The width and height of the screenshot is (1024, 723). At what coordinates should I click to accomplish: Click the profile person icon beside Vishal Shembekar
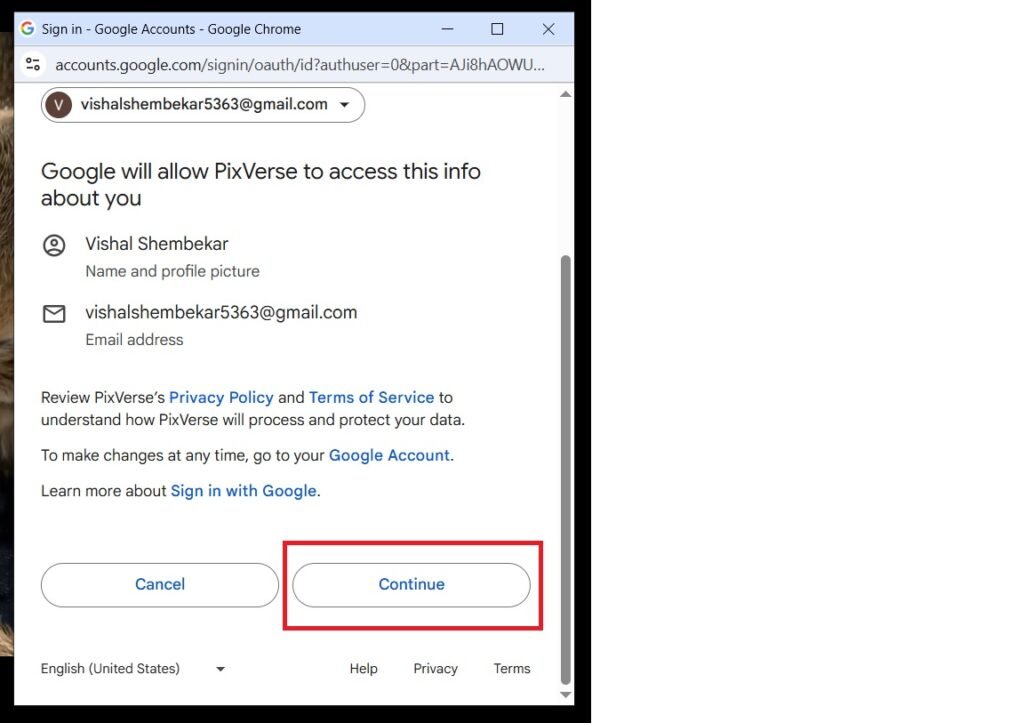54,245
